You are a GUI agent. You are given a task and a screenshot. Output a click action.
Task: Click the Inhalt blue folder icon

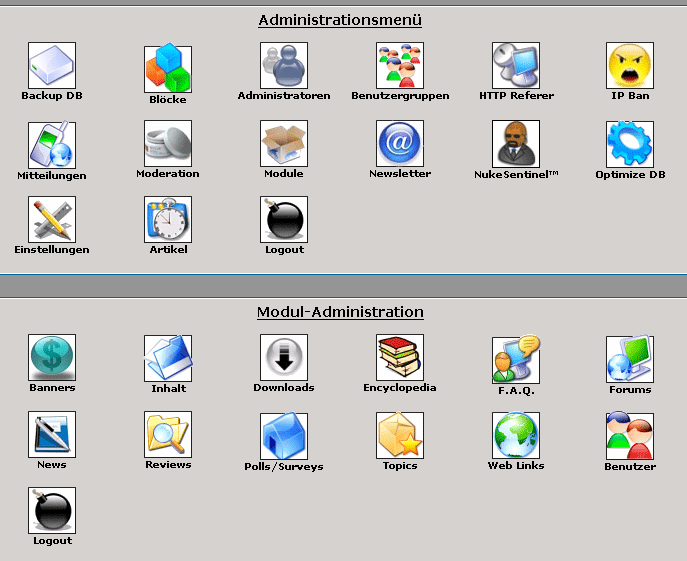click(x=168, y=358)
